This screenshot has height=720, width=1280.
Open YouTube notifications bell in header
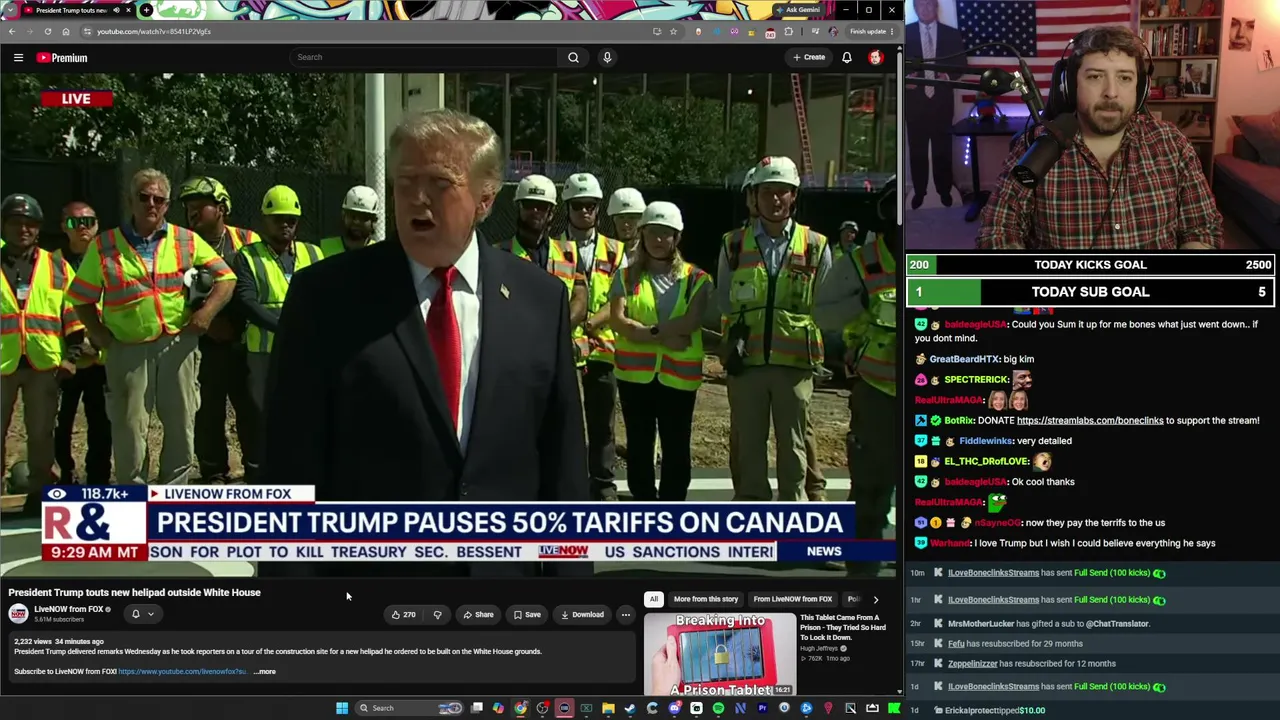(847, 57)
